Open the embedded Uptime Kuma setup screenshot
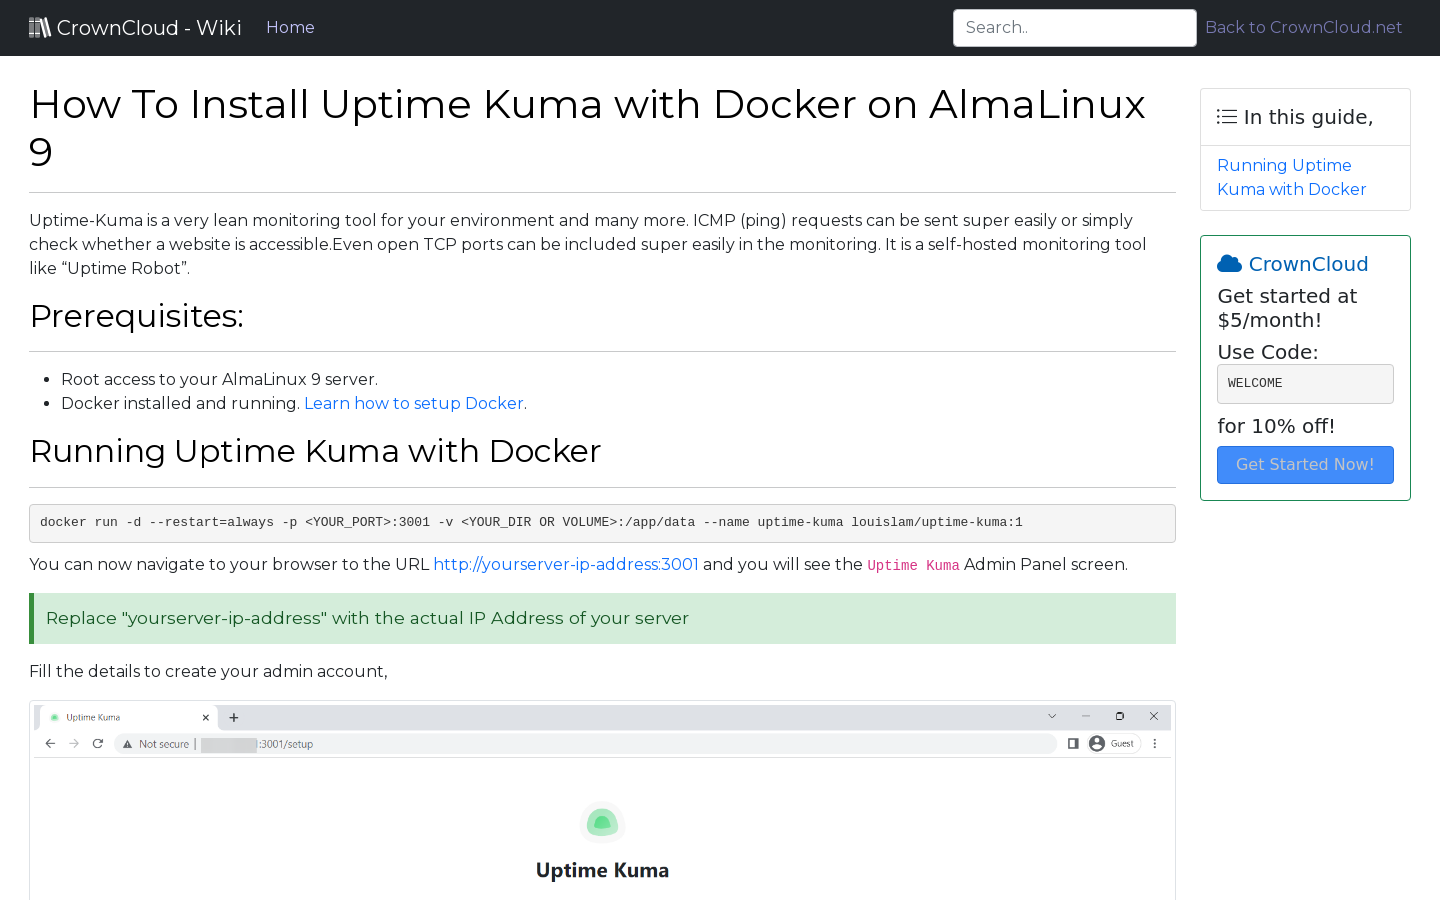The height and width of the screenshot is (900, 1440). pyautogui.click(x=602, y=800)
